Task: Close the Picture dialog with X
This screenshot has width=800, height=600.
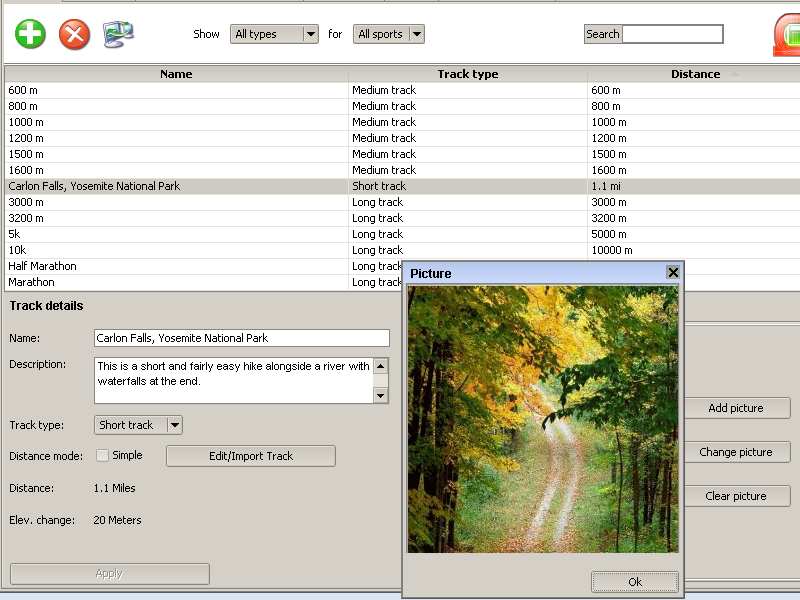Action: coord(673,272)
